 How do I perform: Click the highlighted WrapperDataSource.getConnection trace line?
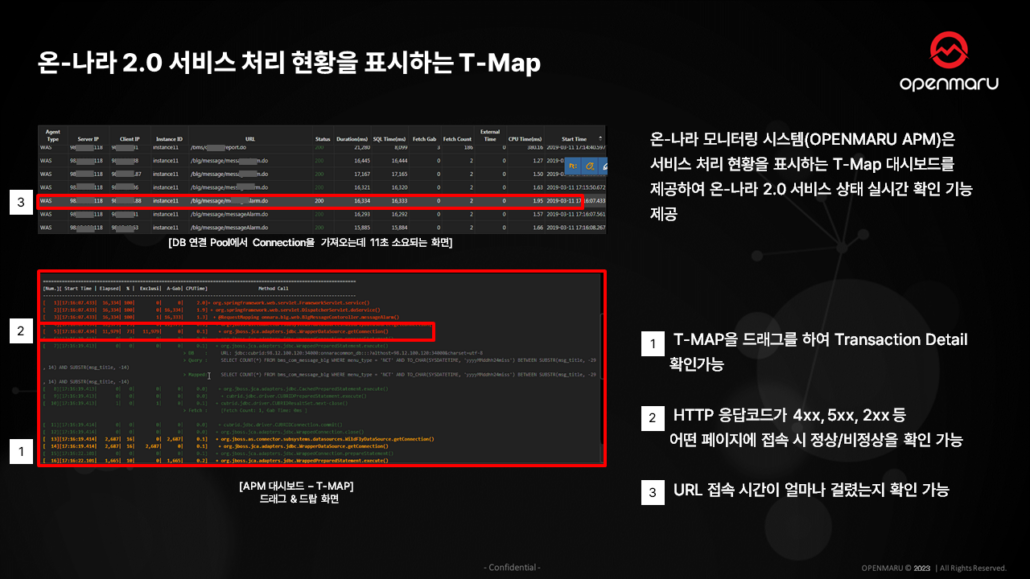pyautogui.click(x=300, y=330)
